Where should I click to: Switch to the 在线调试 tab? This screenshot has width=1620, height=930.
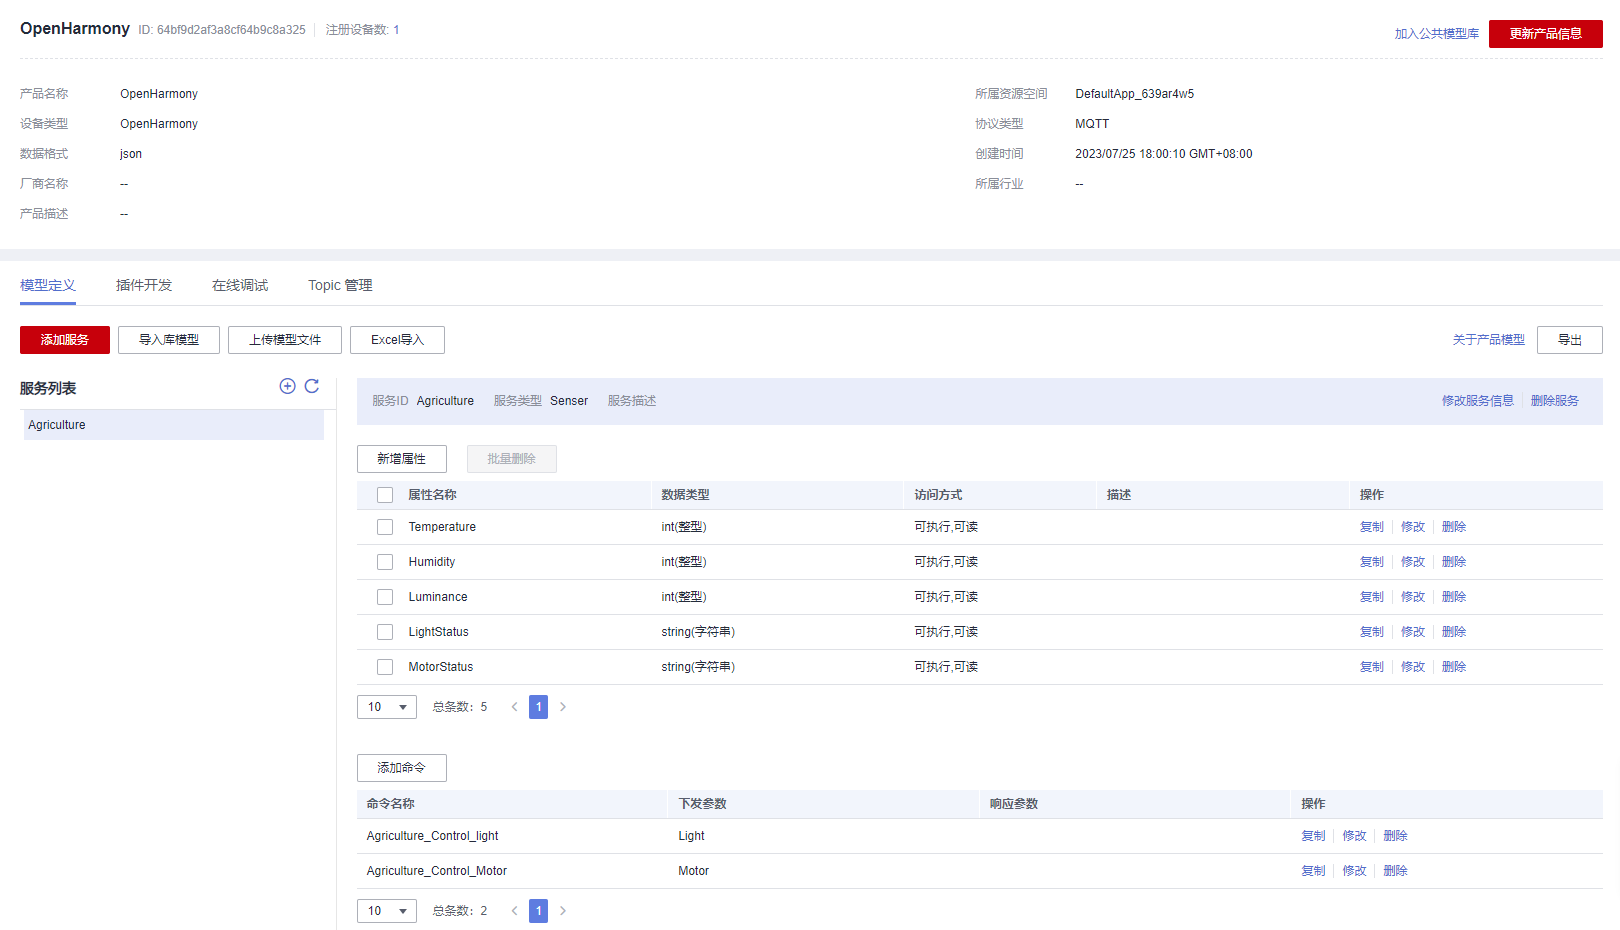[240, 285]
